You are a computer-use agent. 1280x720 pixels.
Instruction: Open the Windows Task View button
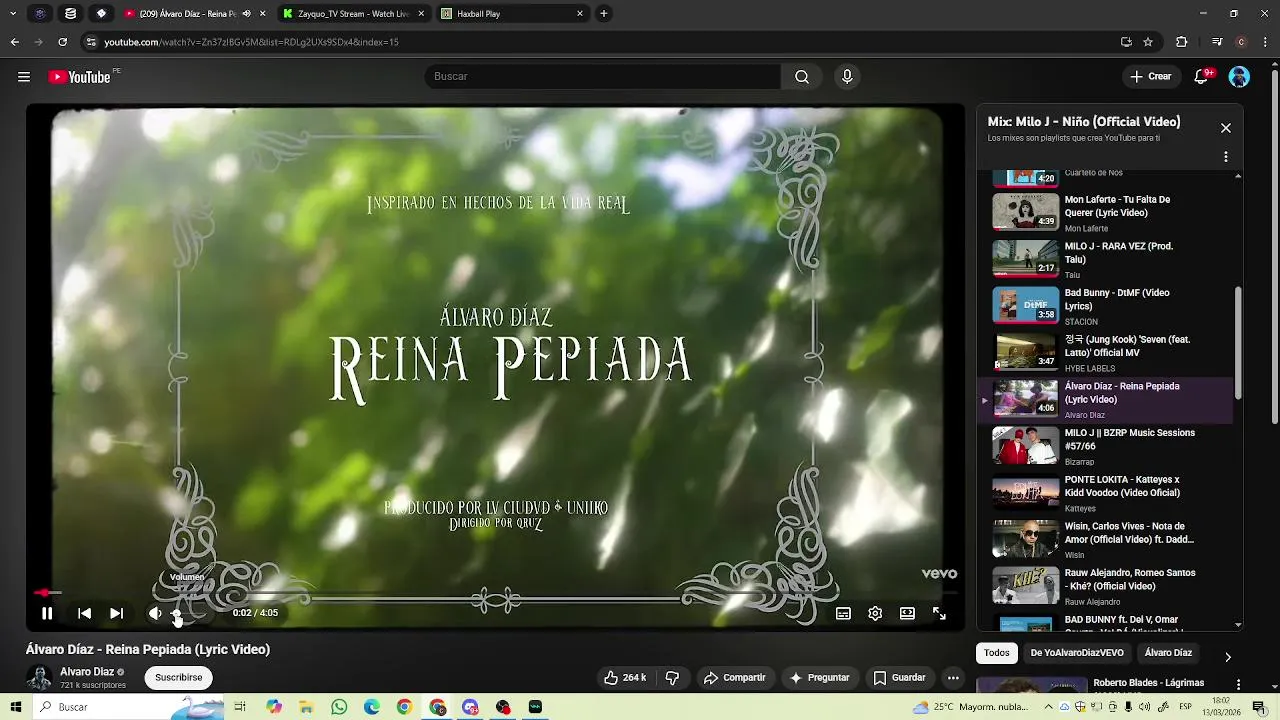point(240,707)
